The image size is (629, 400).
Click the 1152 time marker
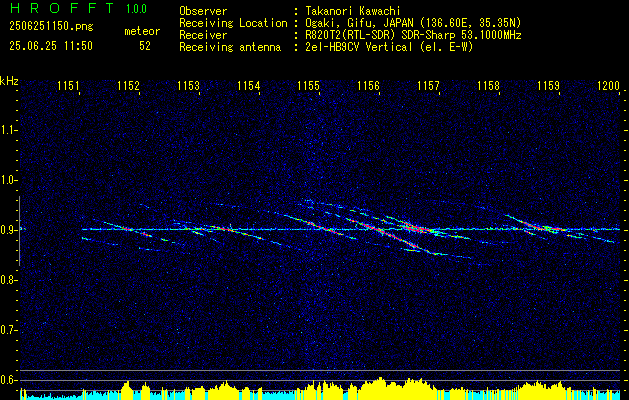coord(128,86)
